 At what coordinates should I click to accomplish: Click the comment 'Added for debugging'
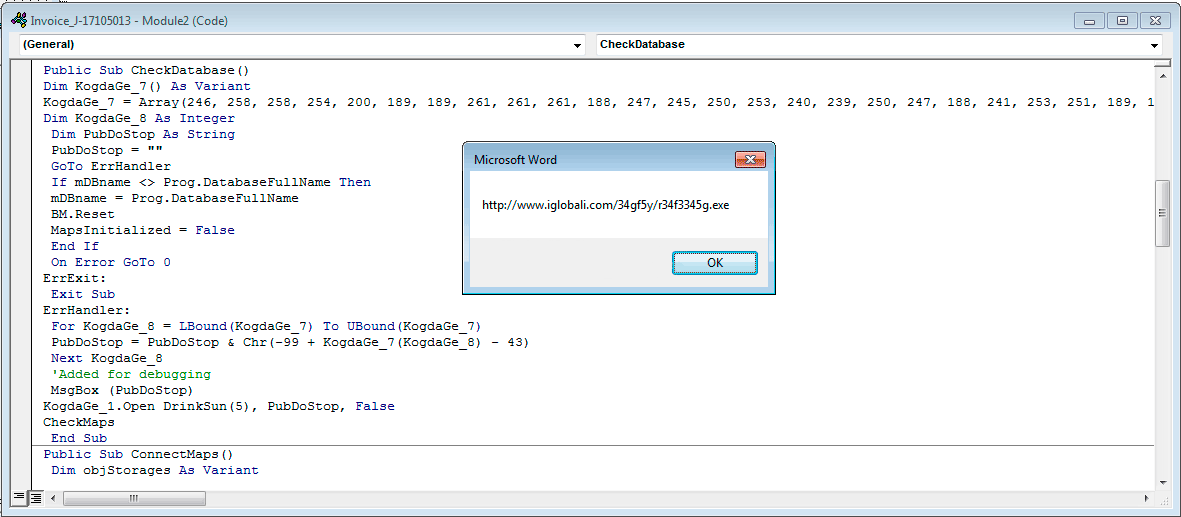[x=131, y=374]
